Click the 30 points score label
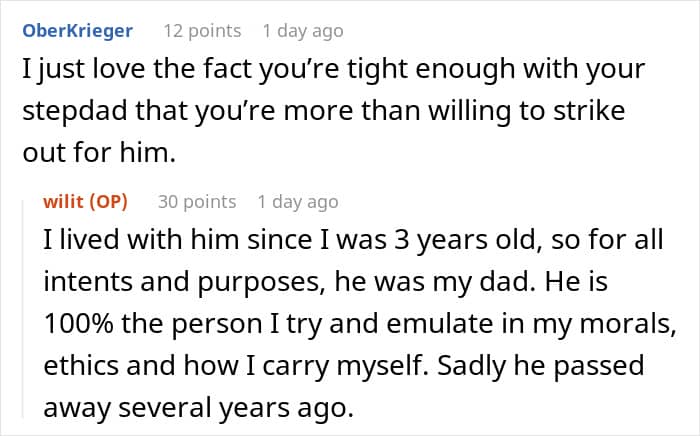Viewport: 700px width, 436px height. click(x=197, y=202)
